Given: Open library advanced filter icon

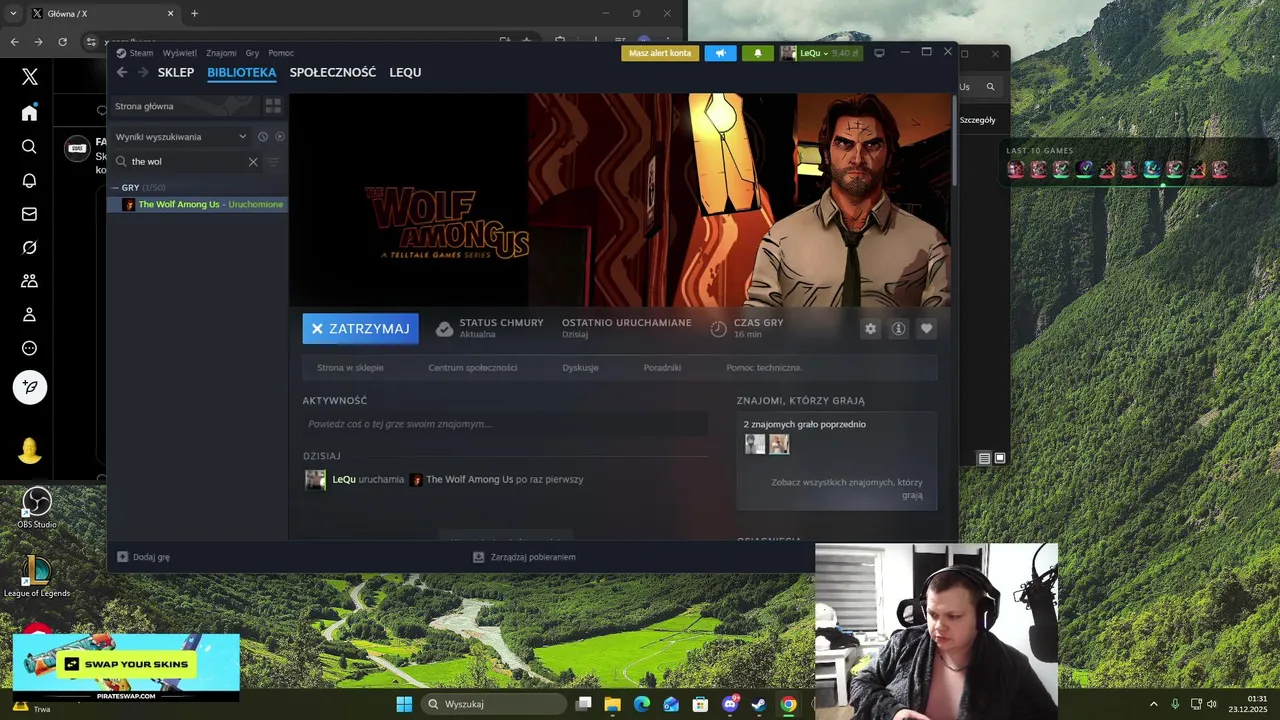Looking at the screenshot, I should tap(274, 162).
